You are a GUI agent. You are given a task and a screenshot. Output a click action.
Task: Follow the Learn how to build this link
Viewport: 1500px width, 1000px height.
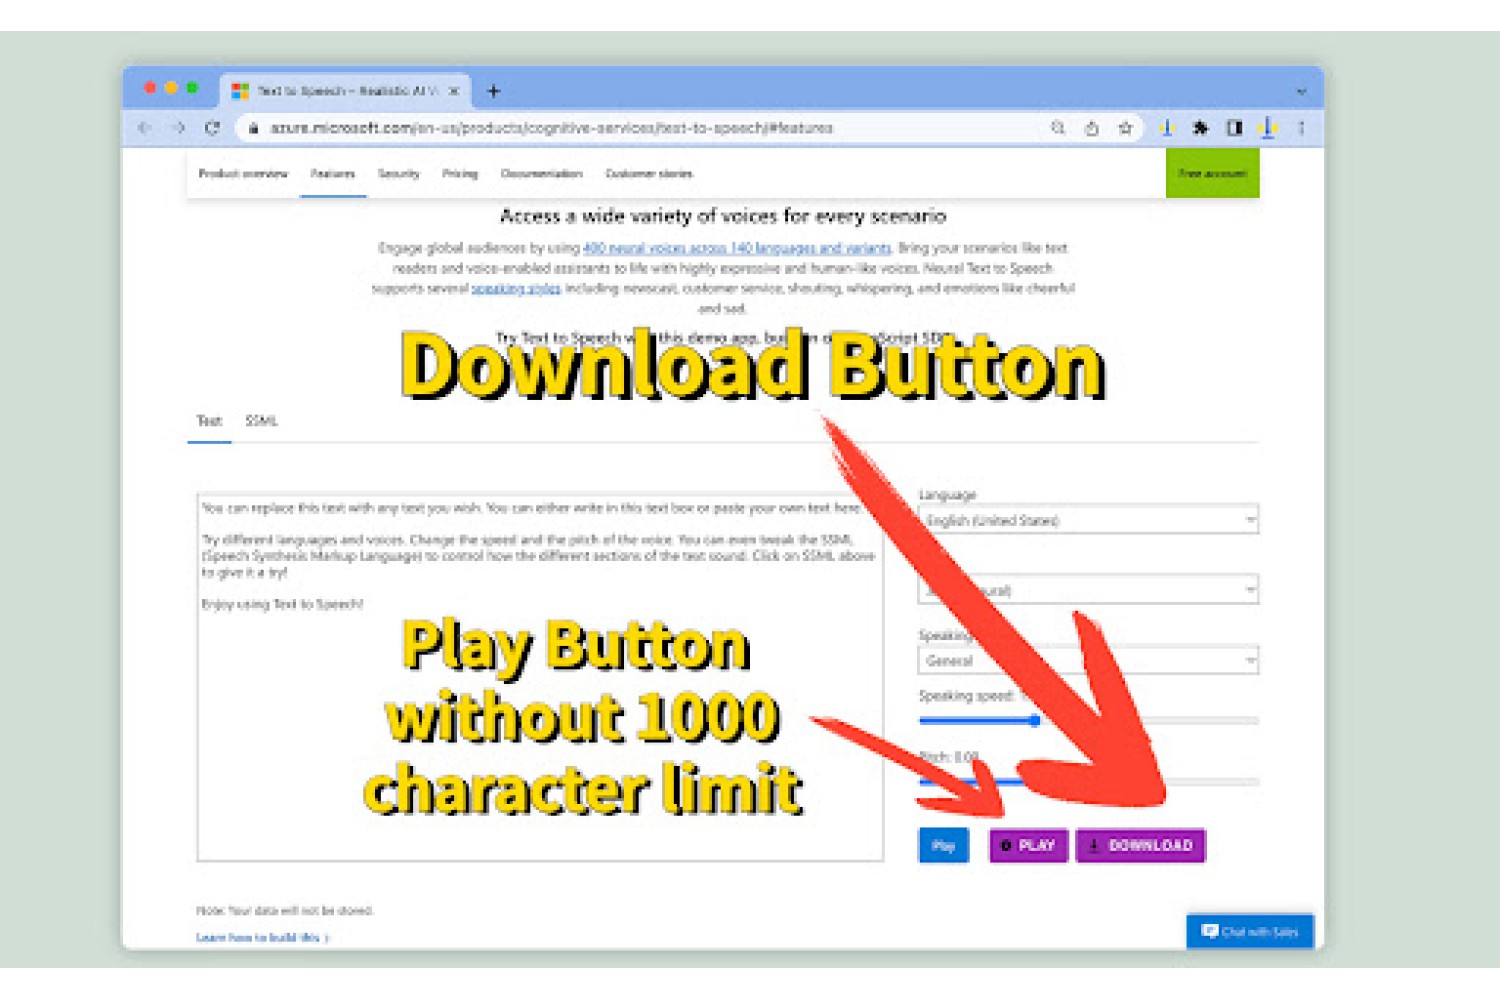263,938
